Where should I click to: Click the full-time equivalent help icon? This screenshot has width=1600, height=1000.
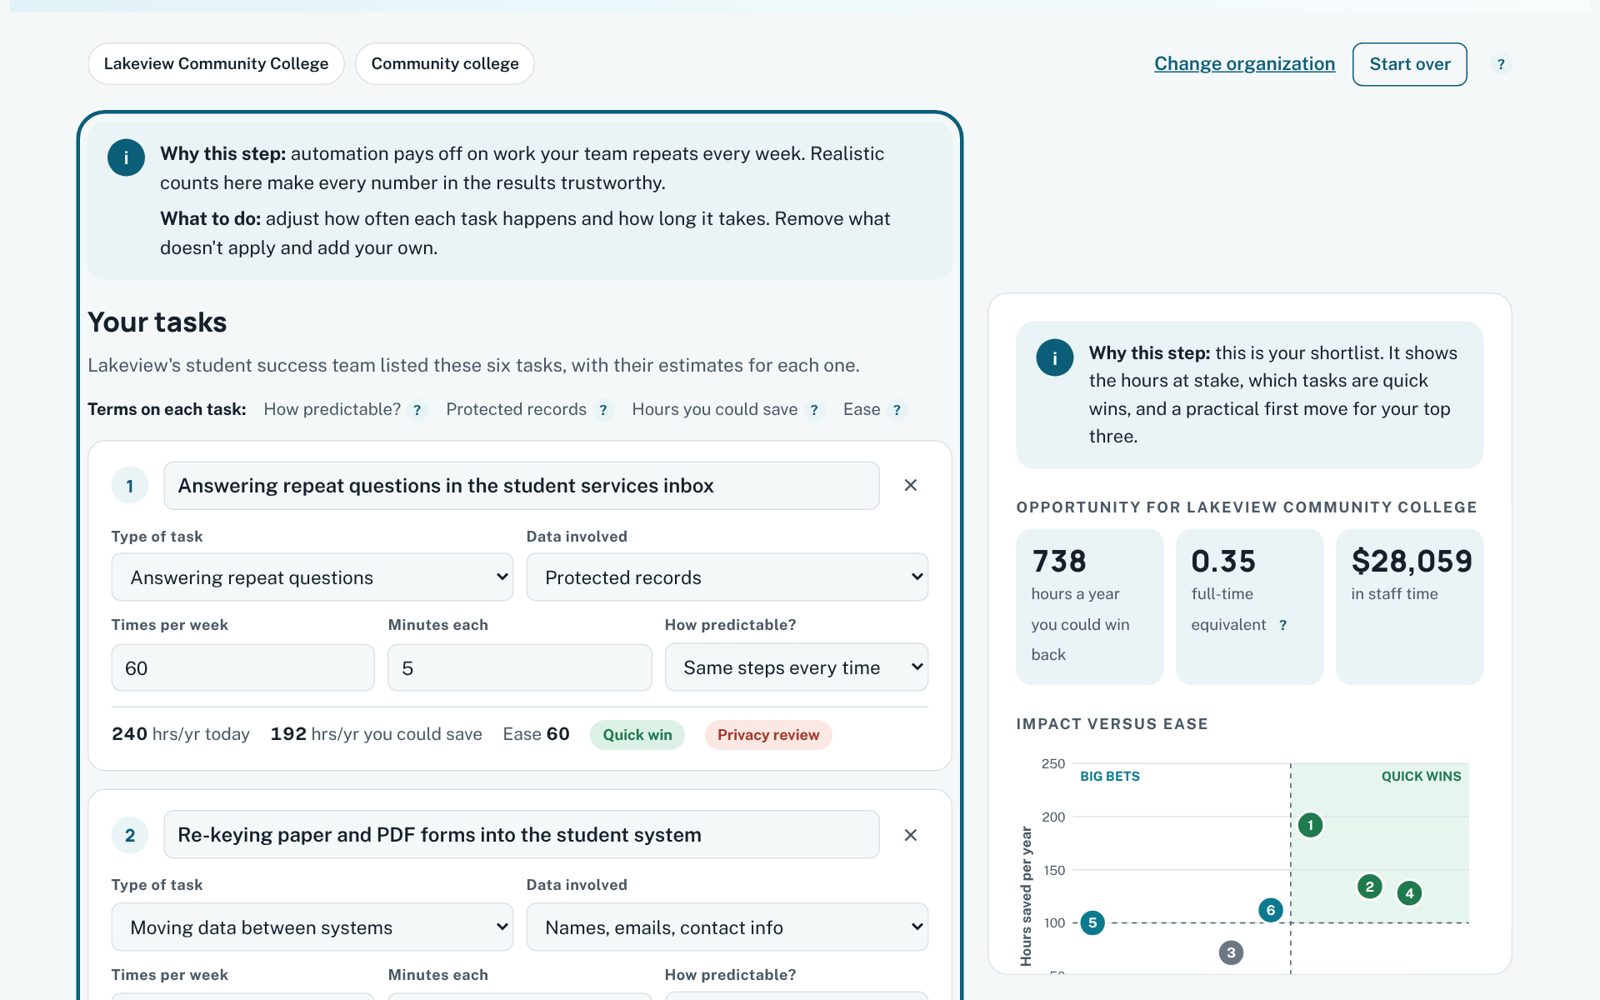pos(1283,625)
